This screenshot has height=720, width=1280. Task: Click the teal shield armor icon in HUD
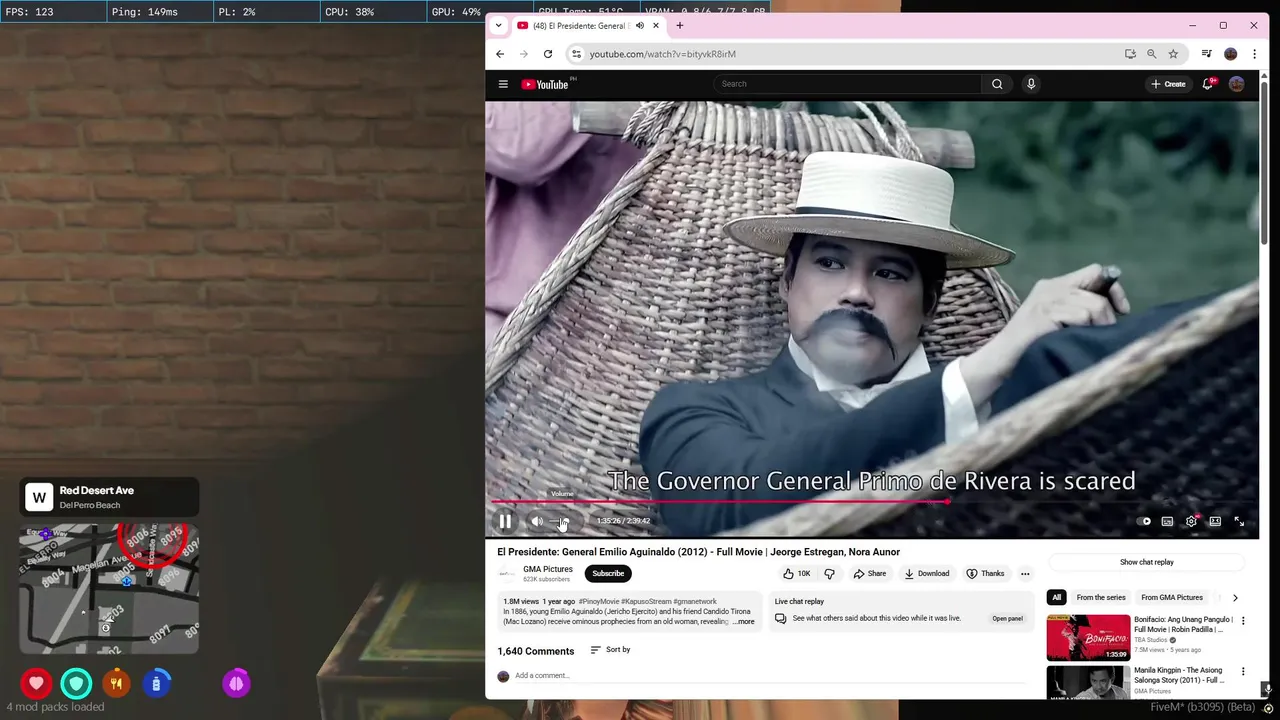click(x=76, y=683)
